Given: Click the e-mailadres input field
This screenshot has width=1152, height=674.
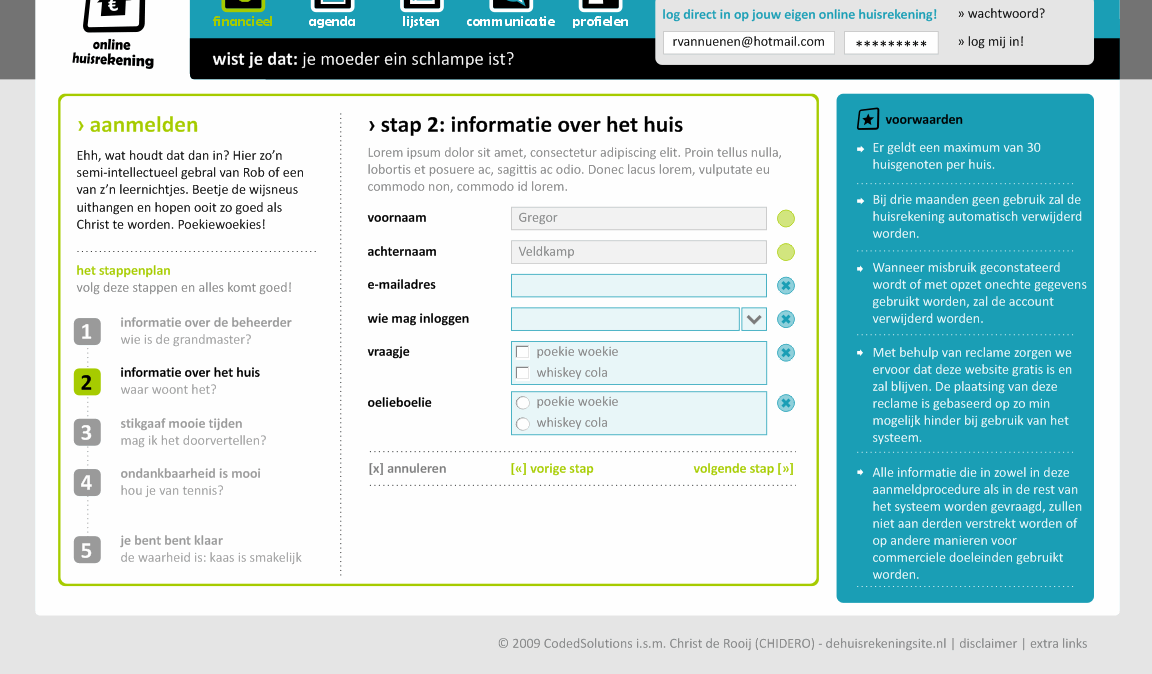Looking at the screenshot, I should (x=638, y=286).
